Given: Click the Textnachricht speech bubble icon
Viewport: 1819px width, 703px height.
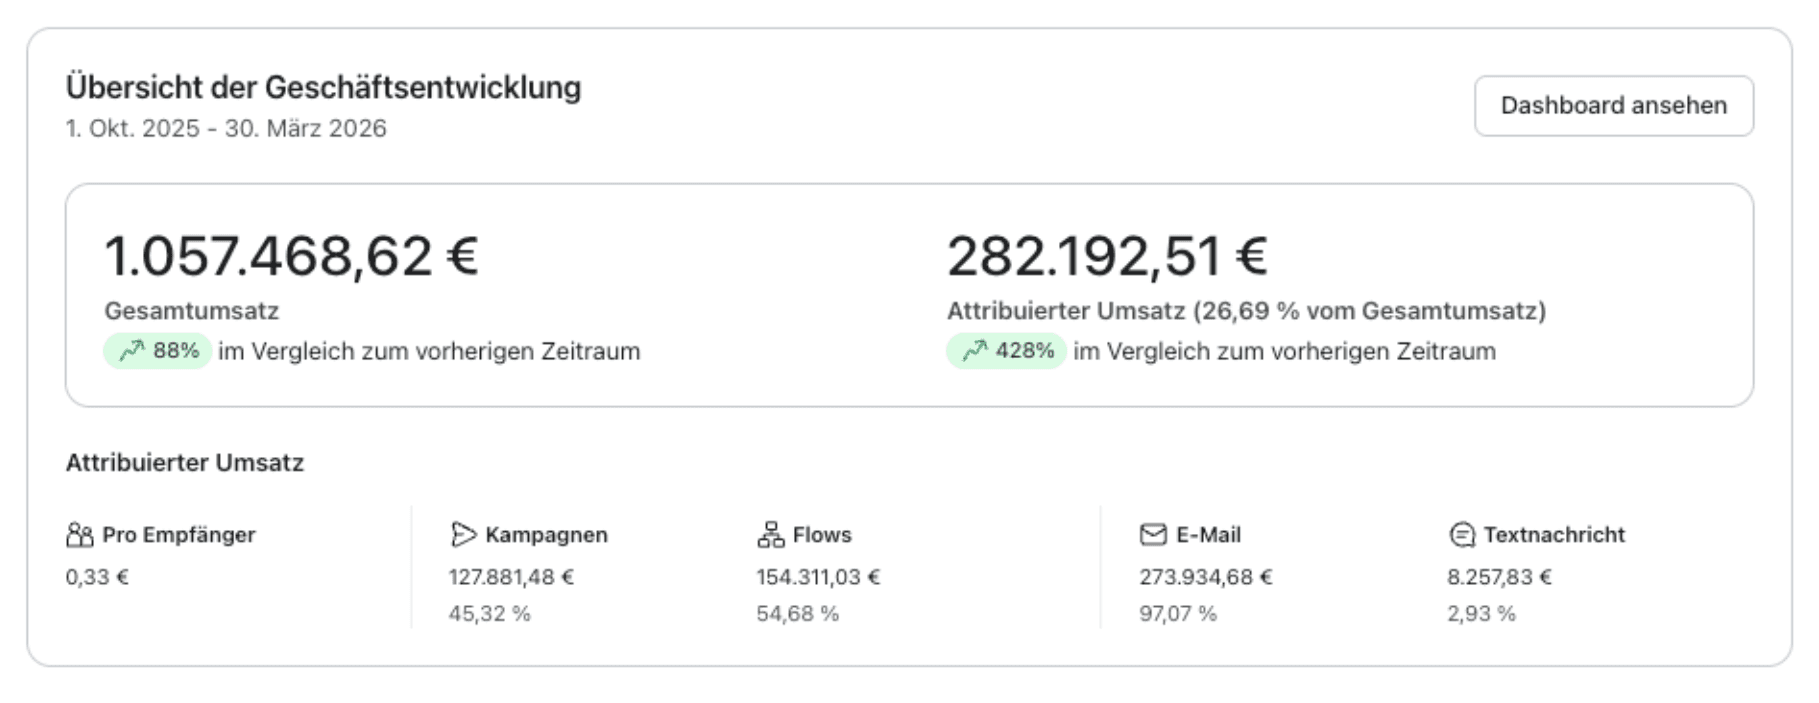Looking at the screenshot, I should [x=1462, y=535].
